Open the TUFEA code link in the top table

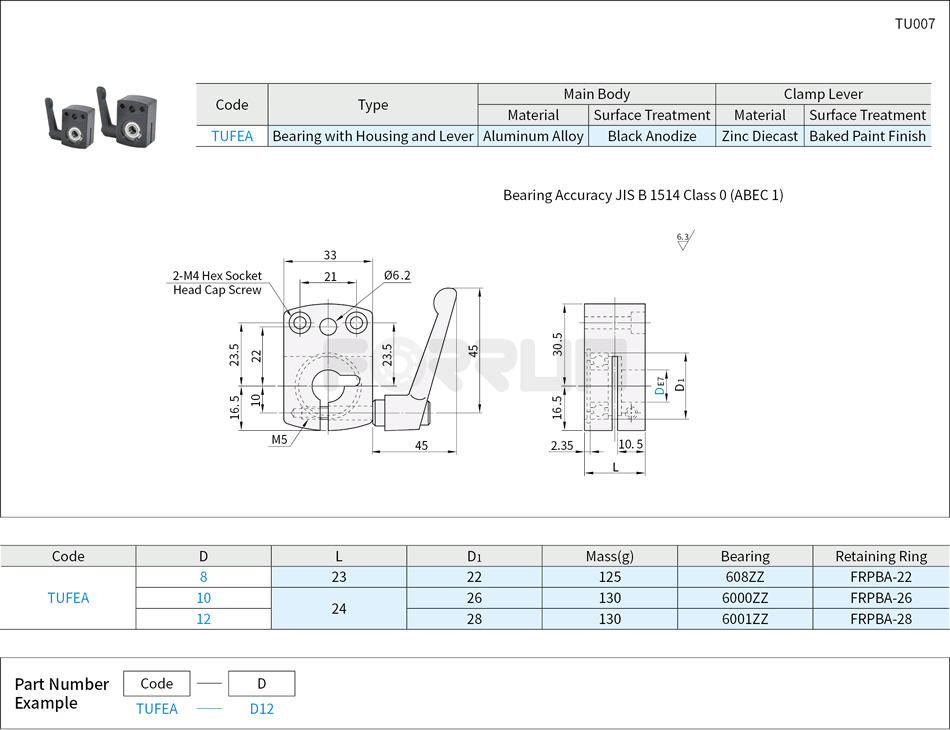click(x=232, y=136)
